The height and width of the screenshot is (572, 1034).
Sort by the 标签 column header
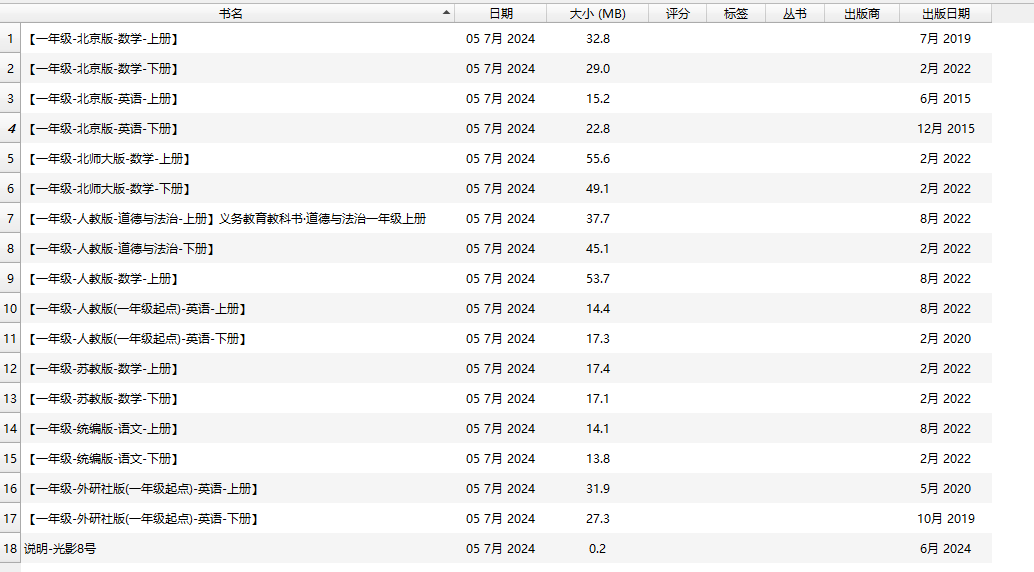(x=736, y=13)
